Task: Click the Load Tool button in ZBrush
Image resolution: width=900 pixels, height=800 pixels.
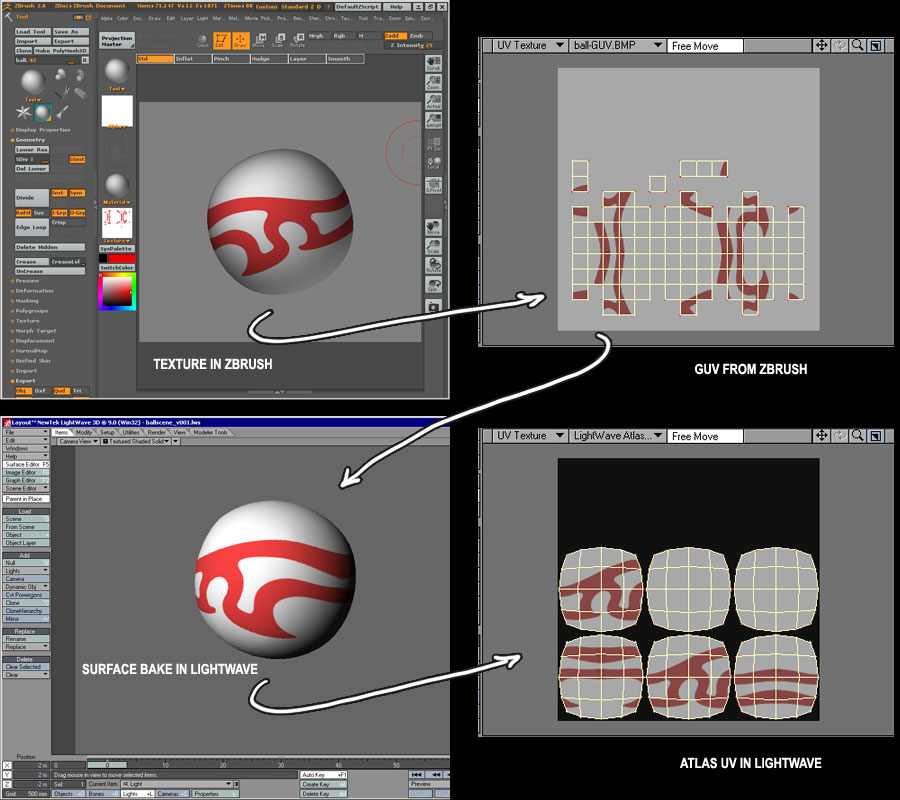Action: coord(32,32)
